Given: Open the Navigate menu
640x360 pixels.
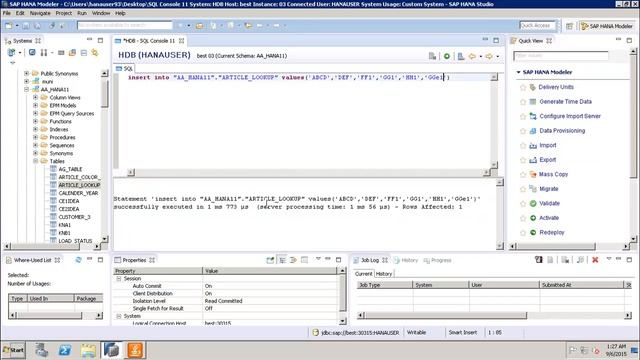Looking at the screenshot, I should [x=40, y=13].
